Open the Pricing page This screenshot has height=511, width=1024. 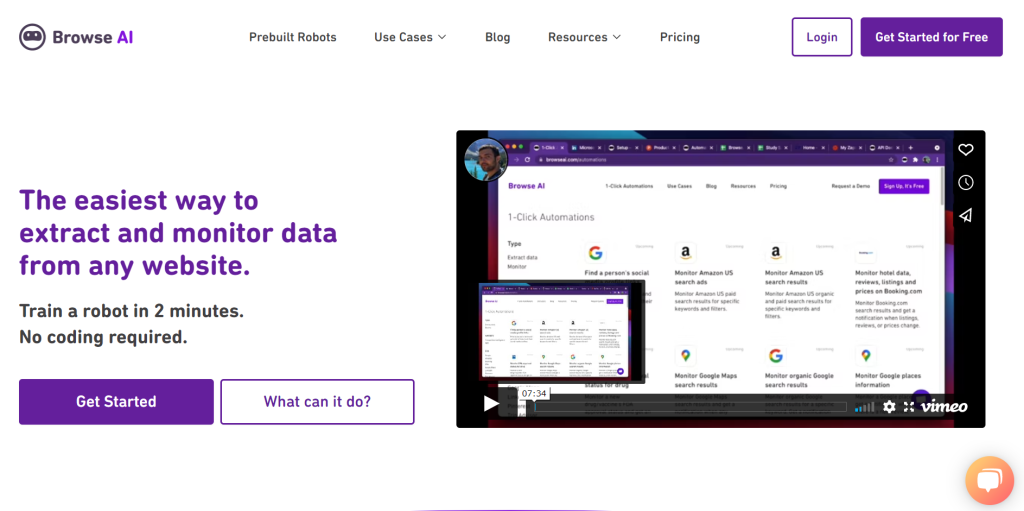[680, 37]
